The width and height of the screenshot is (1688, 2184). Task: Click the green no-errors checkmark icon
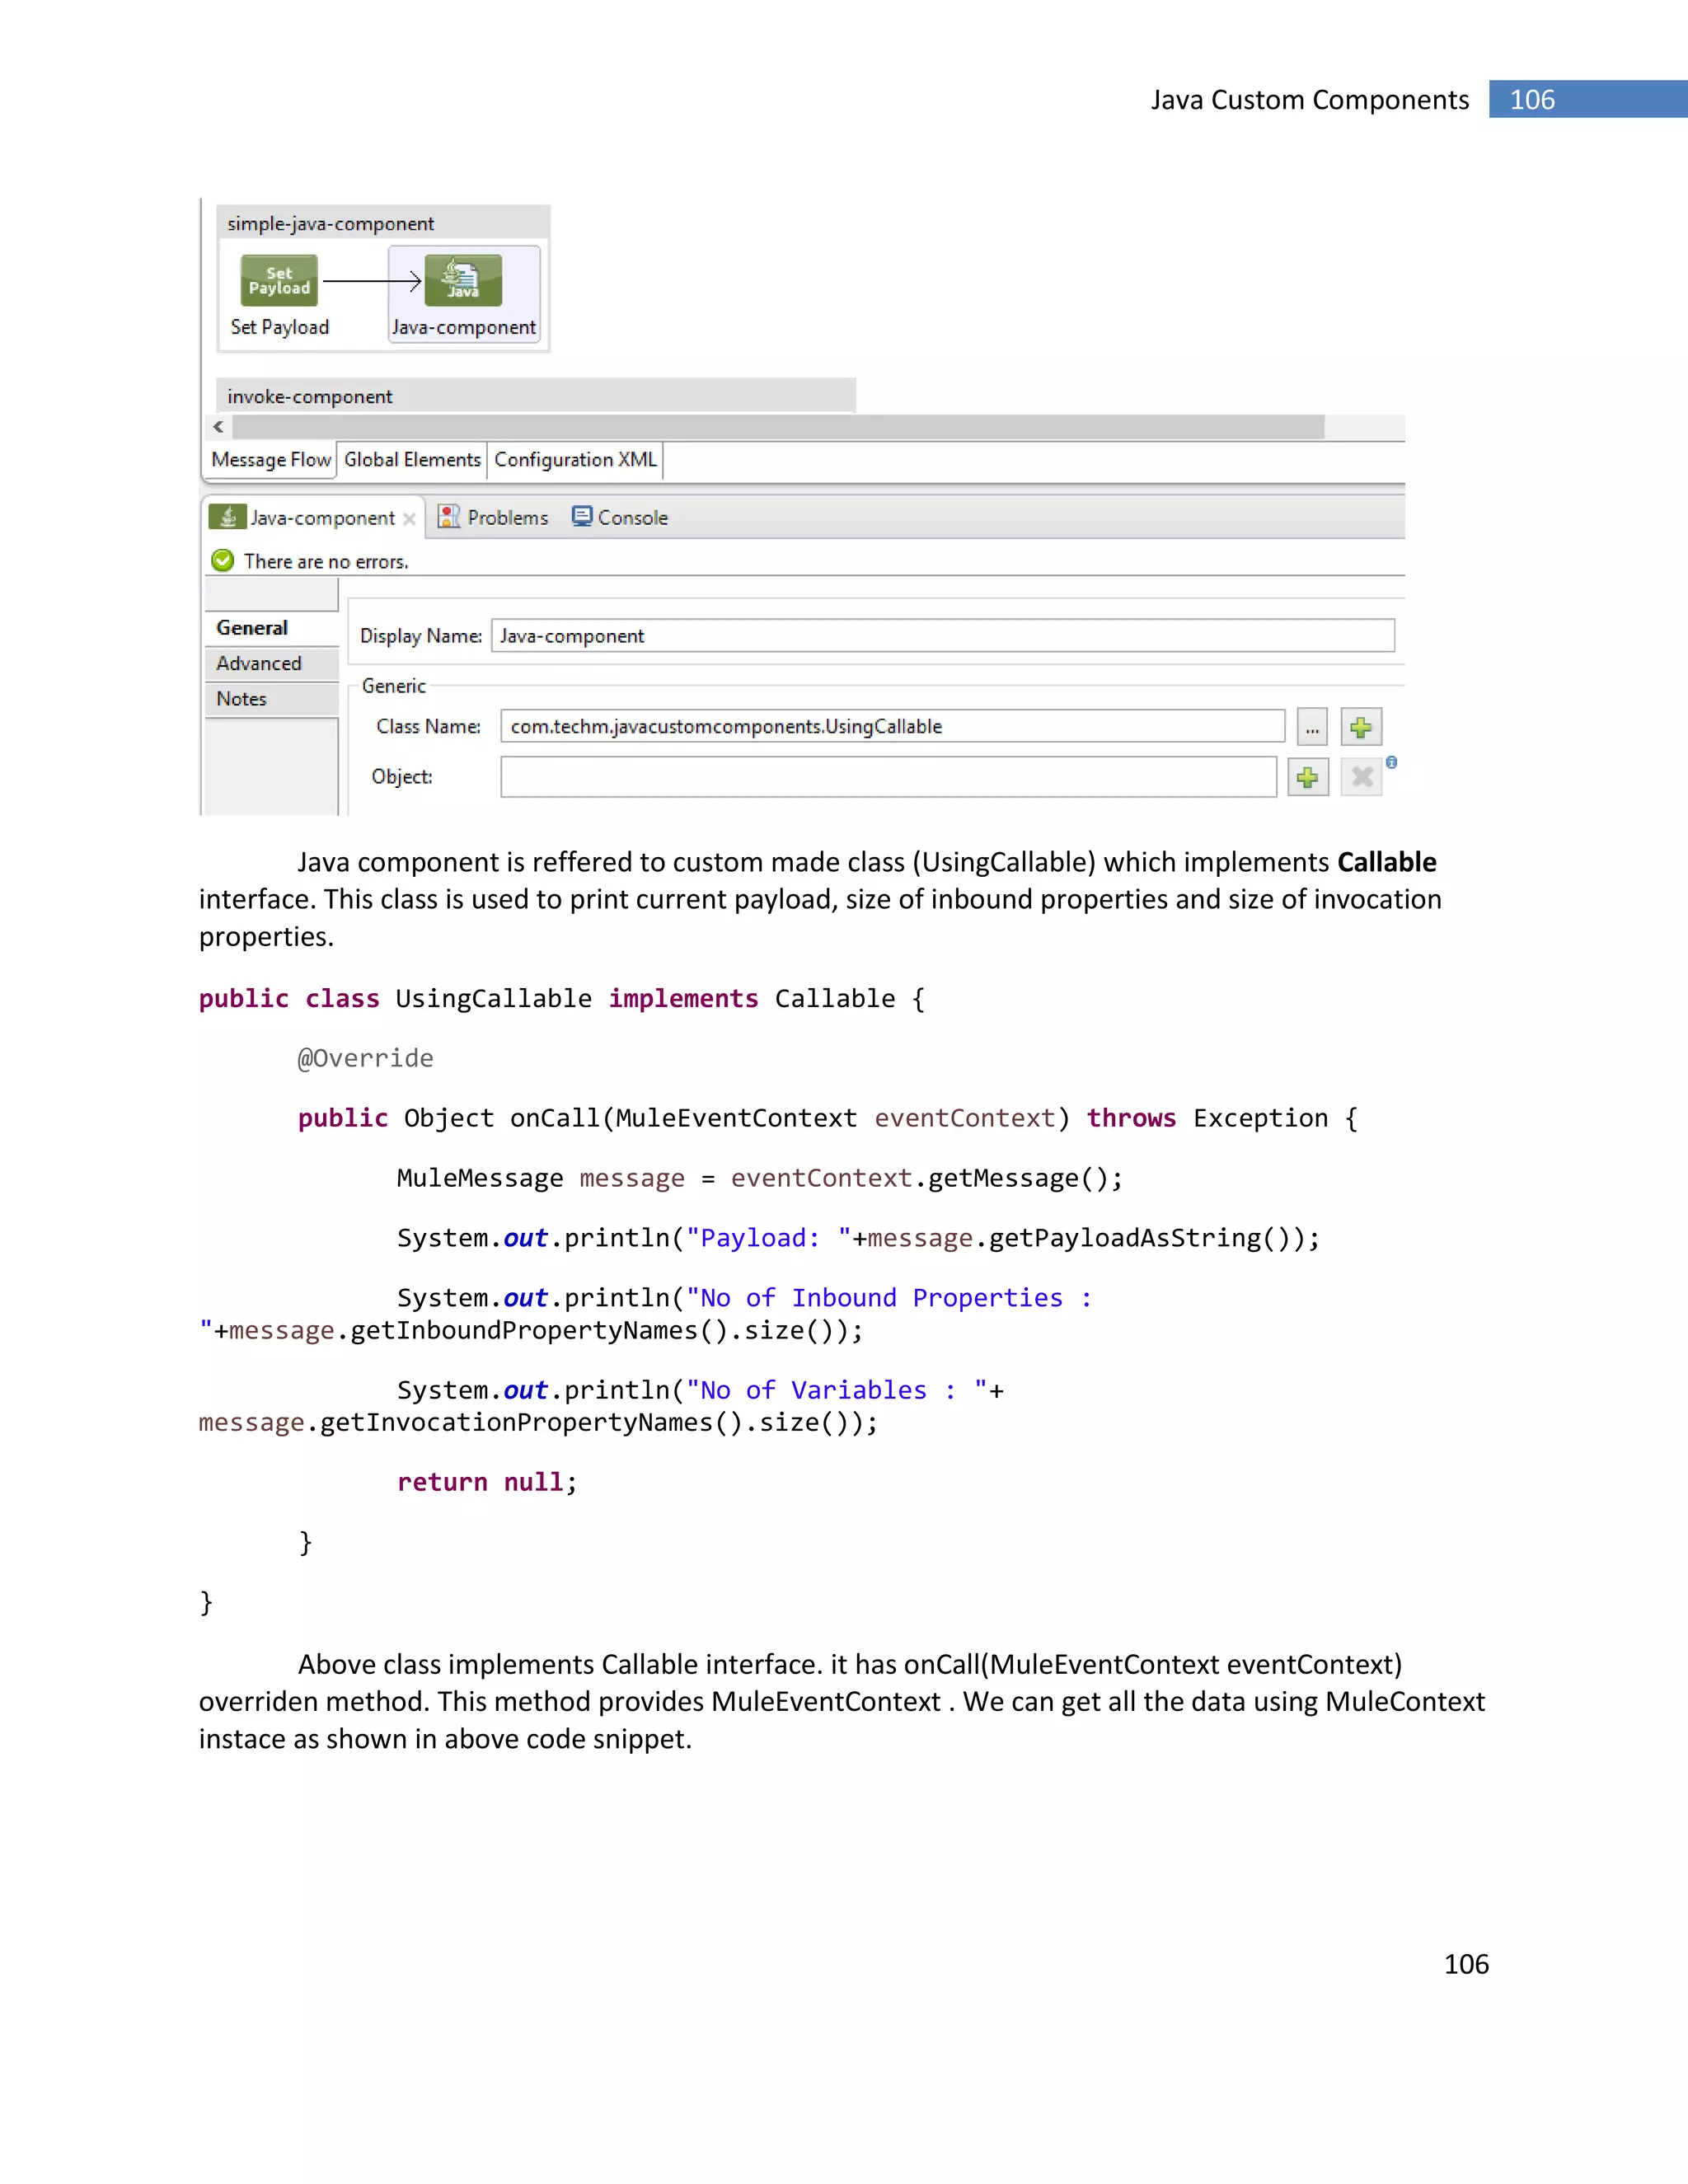223,560
